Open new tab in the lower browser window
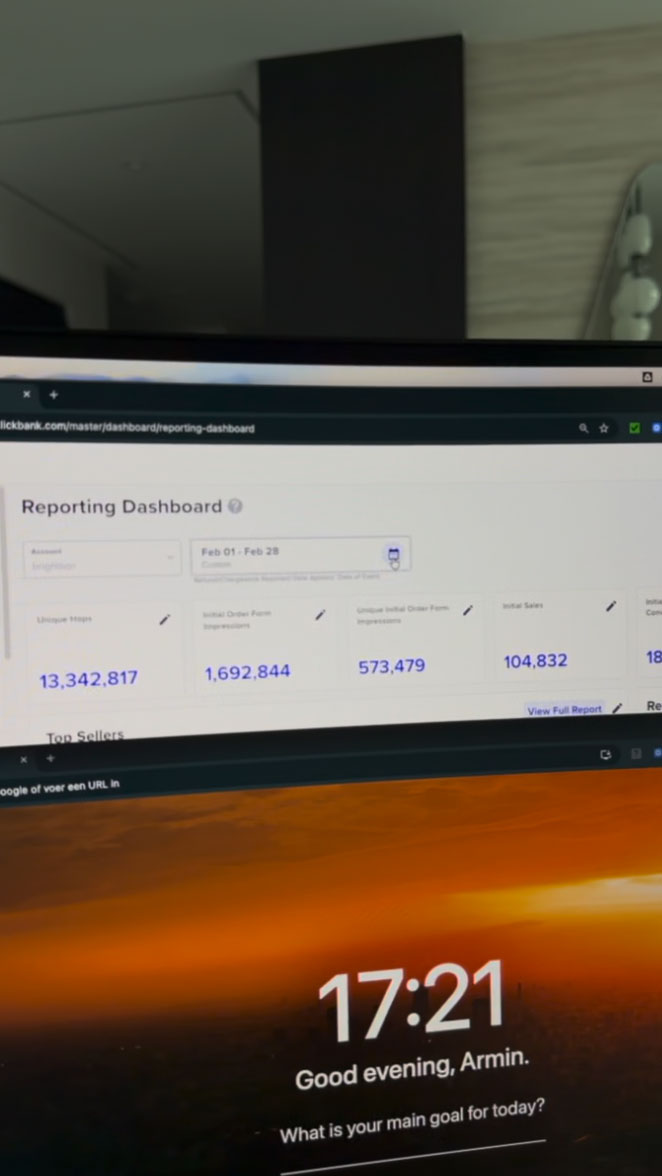This screenshot has height=1176, width=662. tap(51, 759)
